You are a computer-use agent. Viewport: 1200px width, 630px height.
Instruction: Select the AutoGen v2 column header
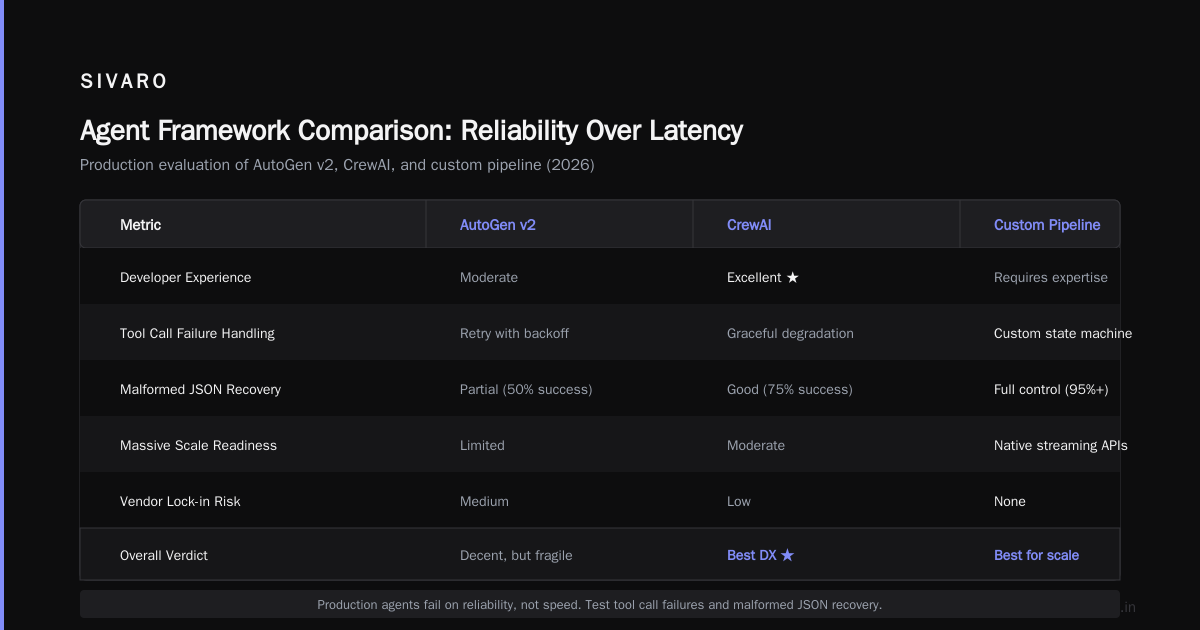498,225
